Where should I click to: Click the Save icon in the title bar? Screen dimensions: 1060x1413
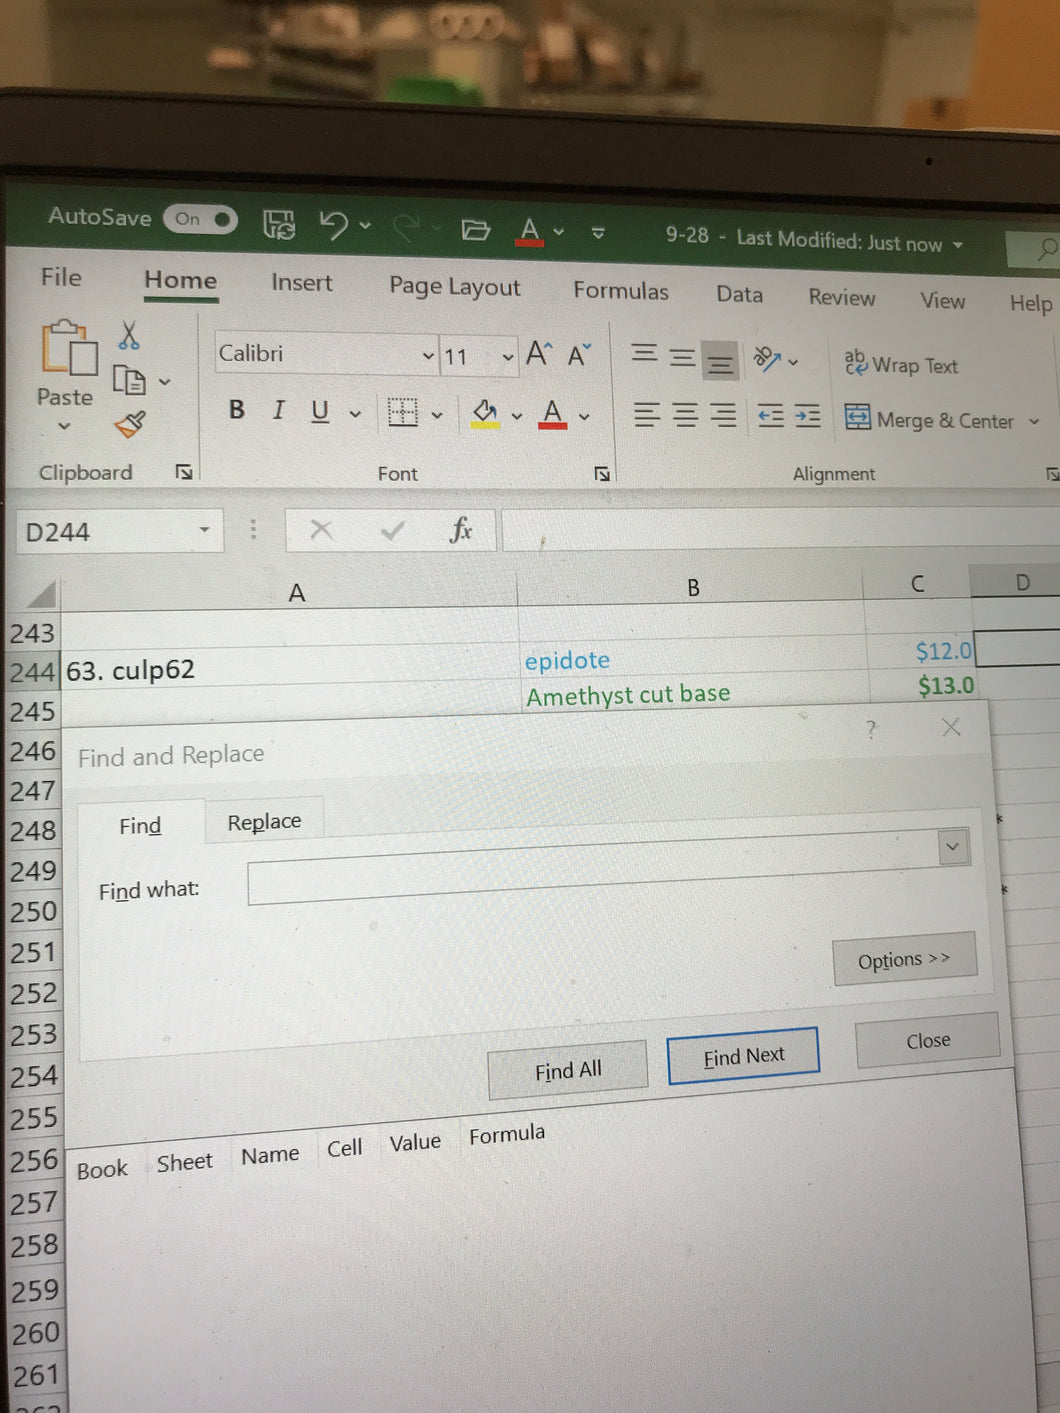[279, 224]
